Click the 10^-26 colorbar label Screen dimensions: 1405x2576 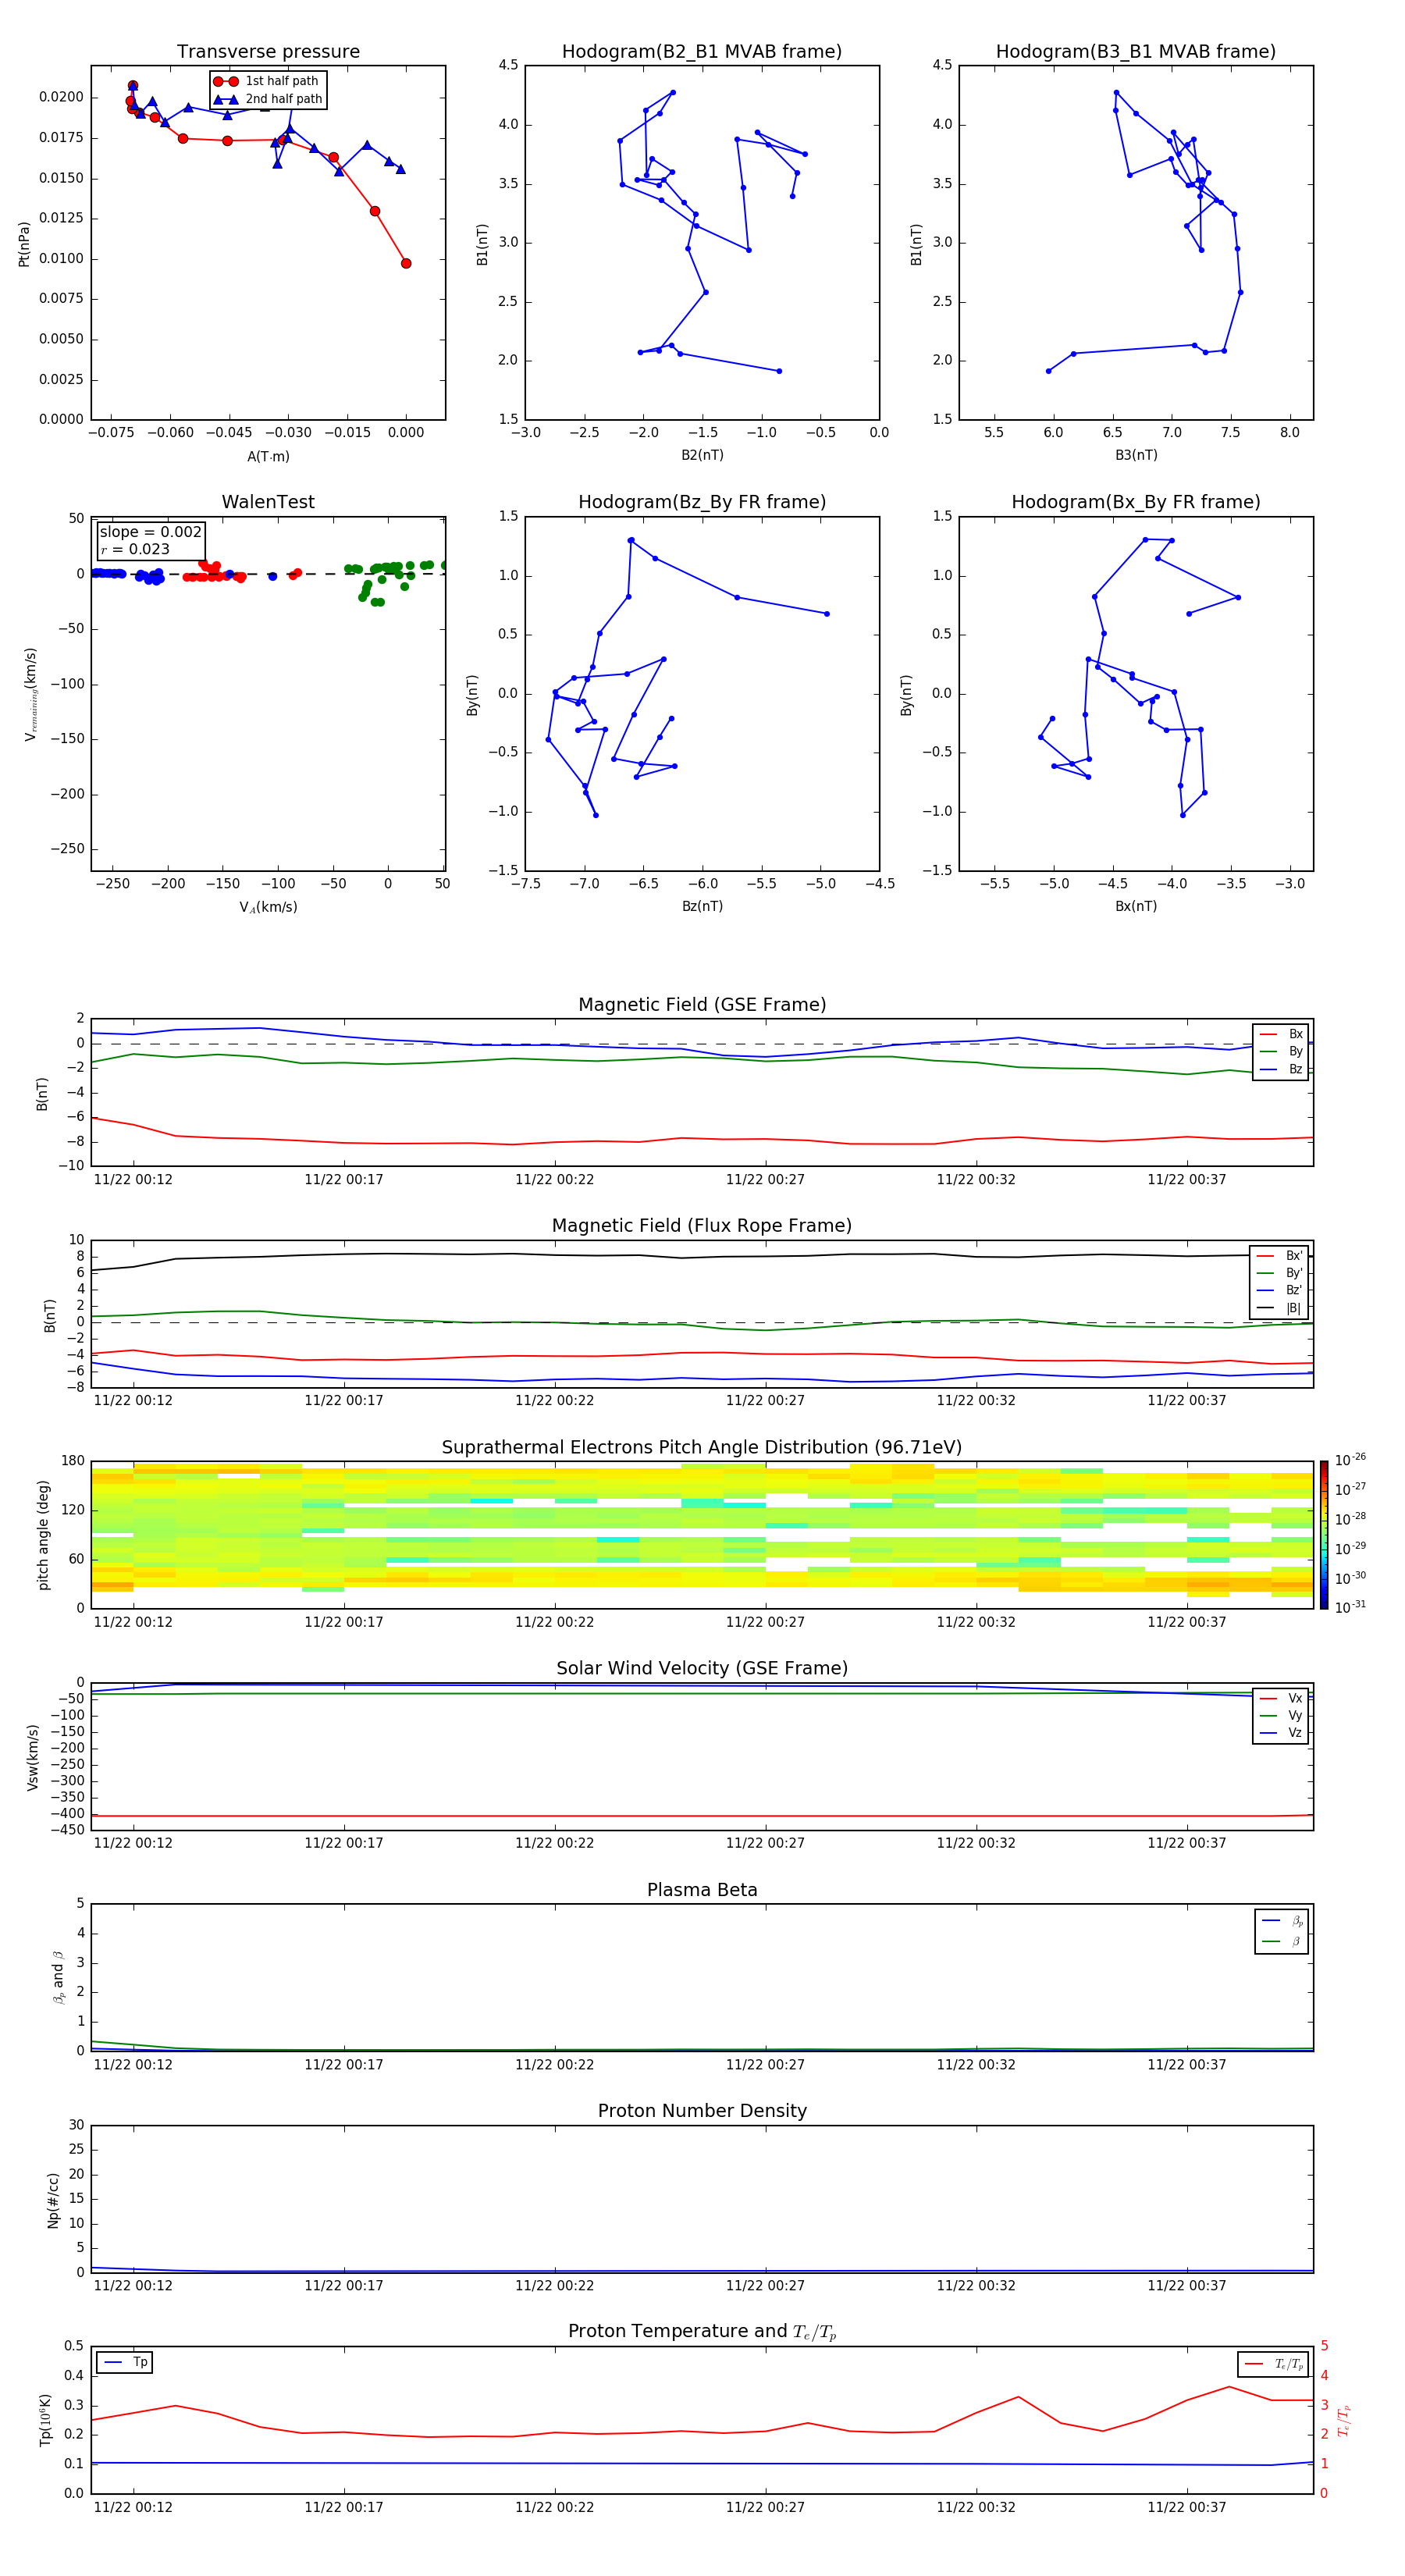click(x=1350, y=1460)
